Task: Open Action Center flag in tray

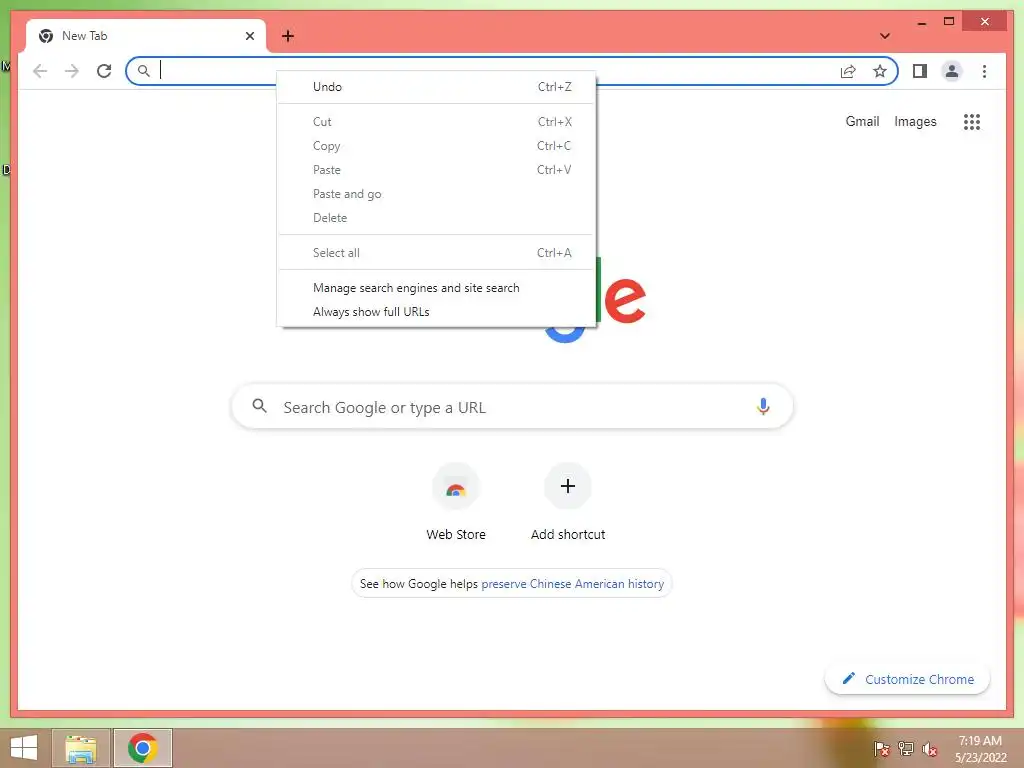Action: 881,748
